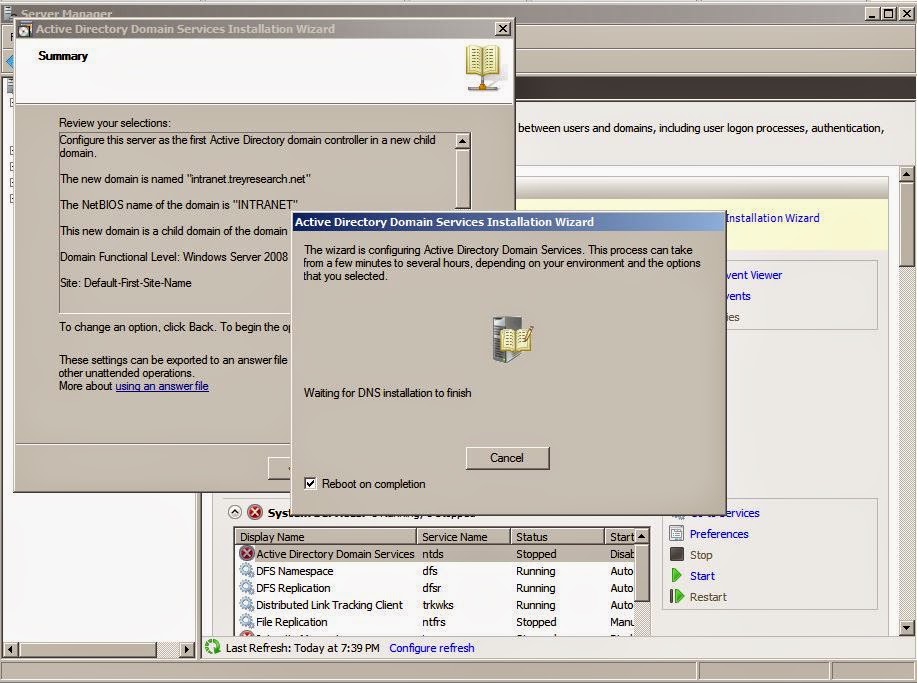Click the summary selections scrollbar thumb
The width and height of the screenshot is (917, 683).
pos(463,178)
